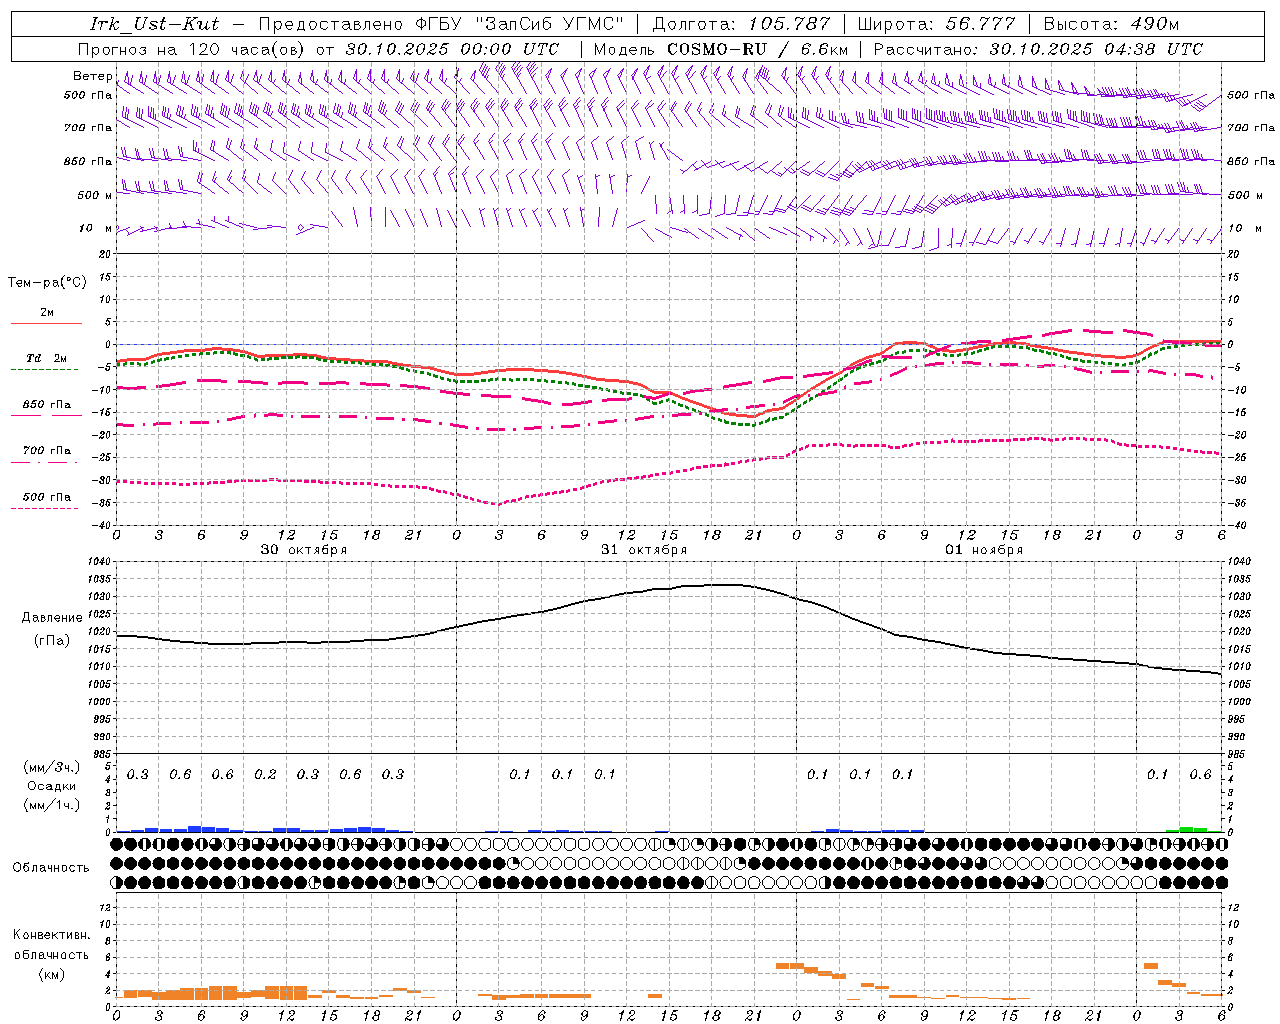Click '500 гПа' temperature legend entry
This screenshot has width=1280, height=1024.
(47, 497)
